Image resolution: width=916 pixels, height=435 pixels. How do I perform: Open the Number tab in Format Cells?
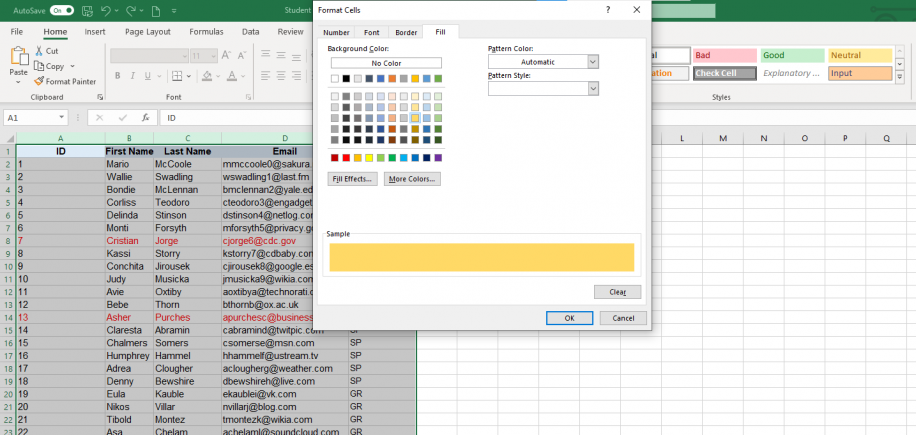click(x=336, y=33)
